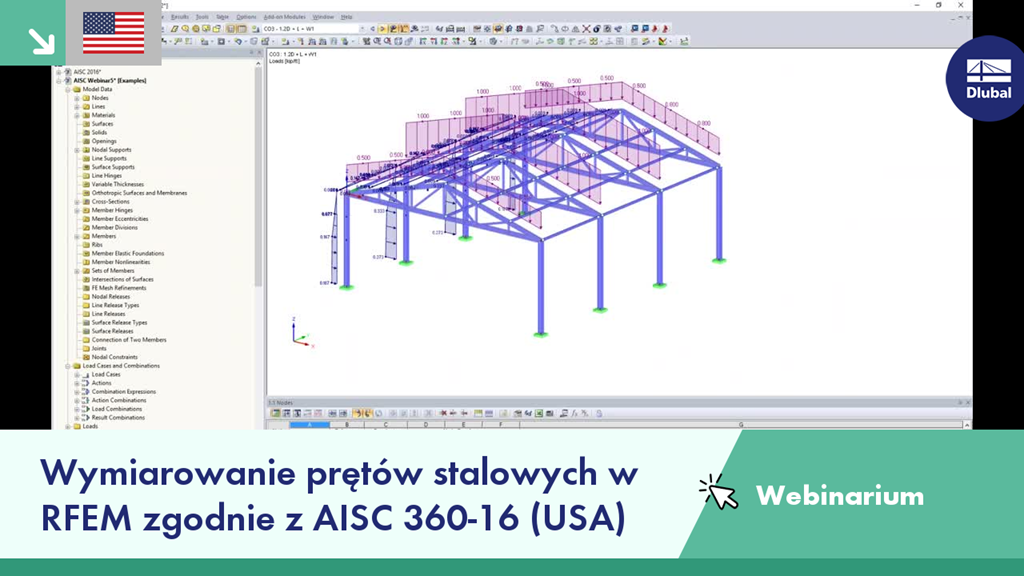Select Surface Release Types item
Viewport: 1024px width, 576px height.
click(119, 322)
